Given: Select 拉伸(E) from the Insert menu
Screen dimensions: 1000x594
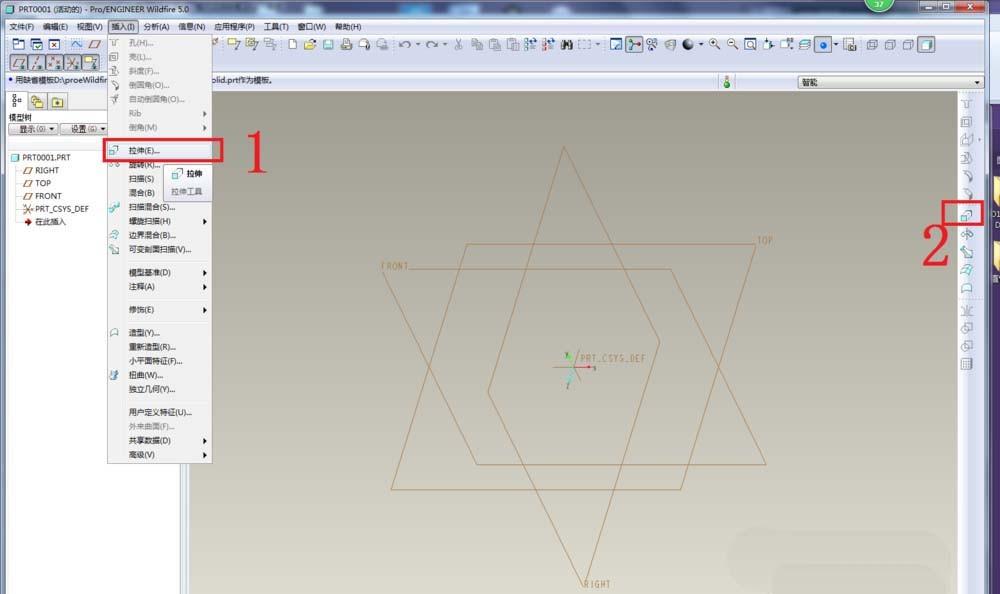Looking at the screenshot, I should 160,150.
